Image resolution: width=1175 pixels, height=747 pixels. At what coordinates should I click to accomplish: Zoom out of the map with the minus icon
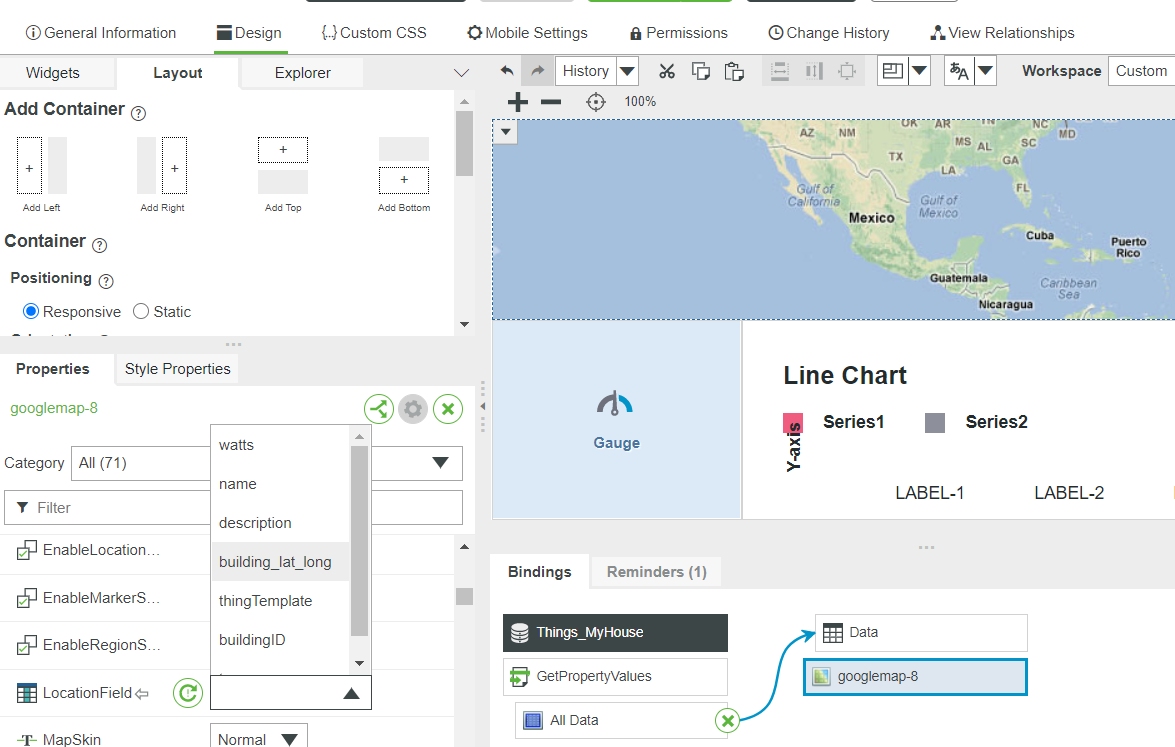tap(549, 101)
